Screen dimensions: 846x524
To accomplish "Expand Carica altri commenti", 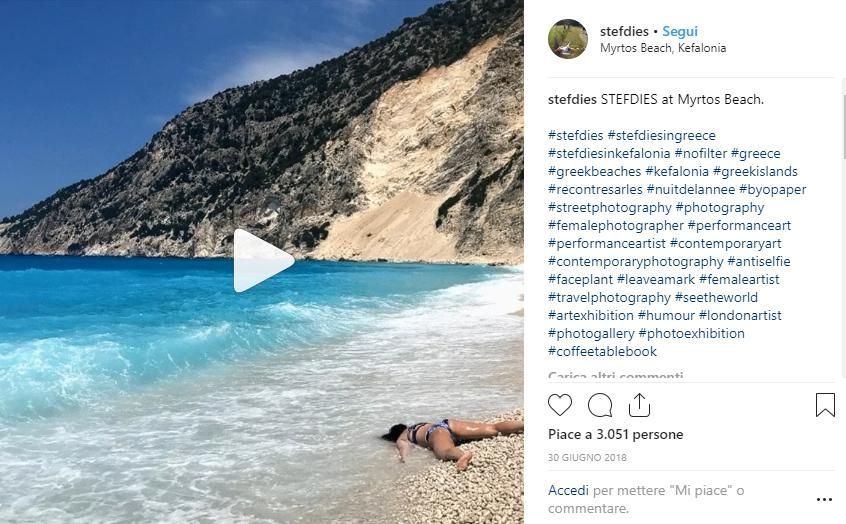I will [616, 376].
